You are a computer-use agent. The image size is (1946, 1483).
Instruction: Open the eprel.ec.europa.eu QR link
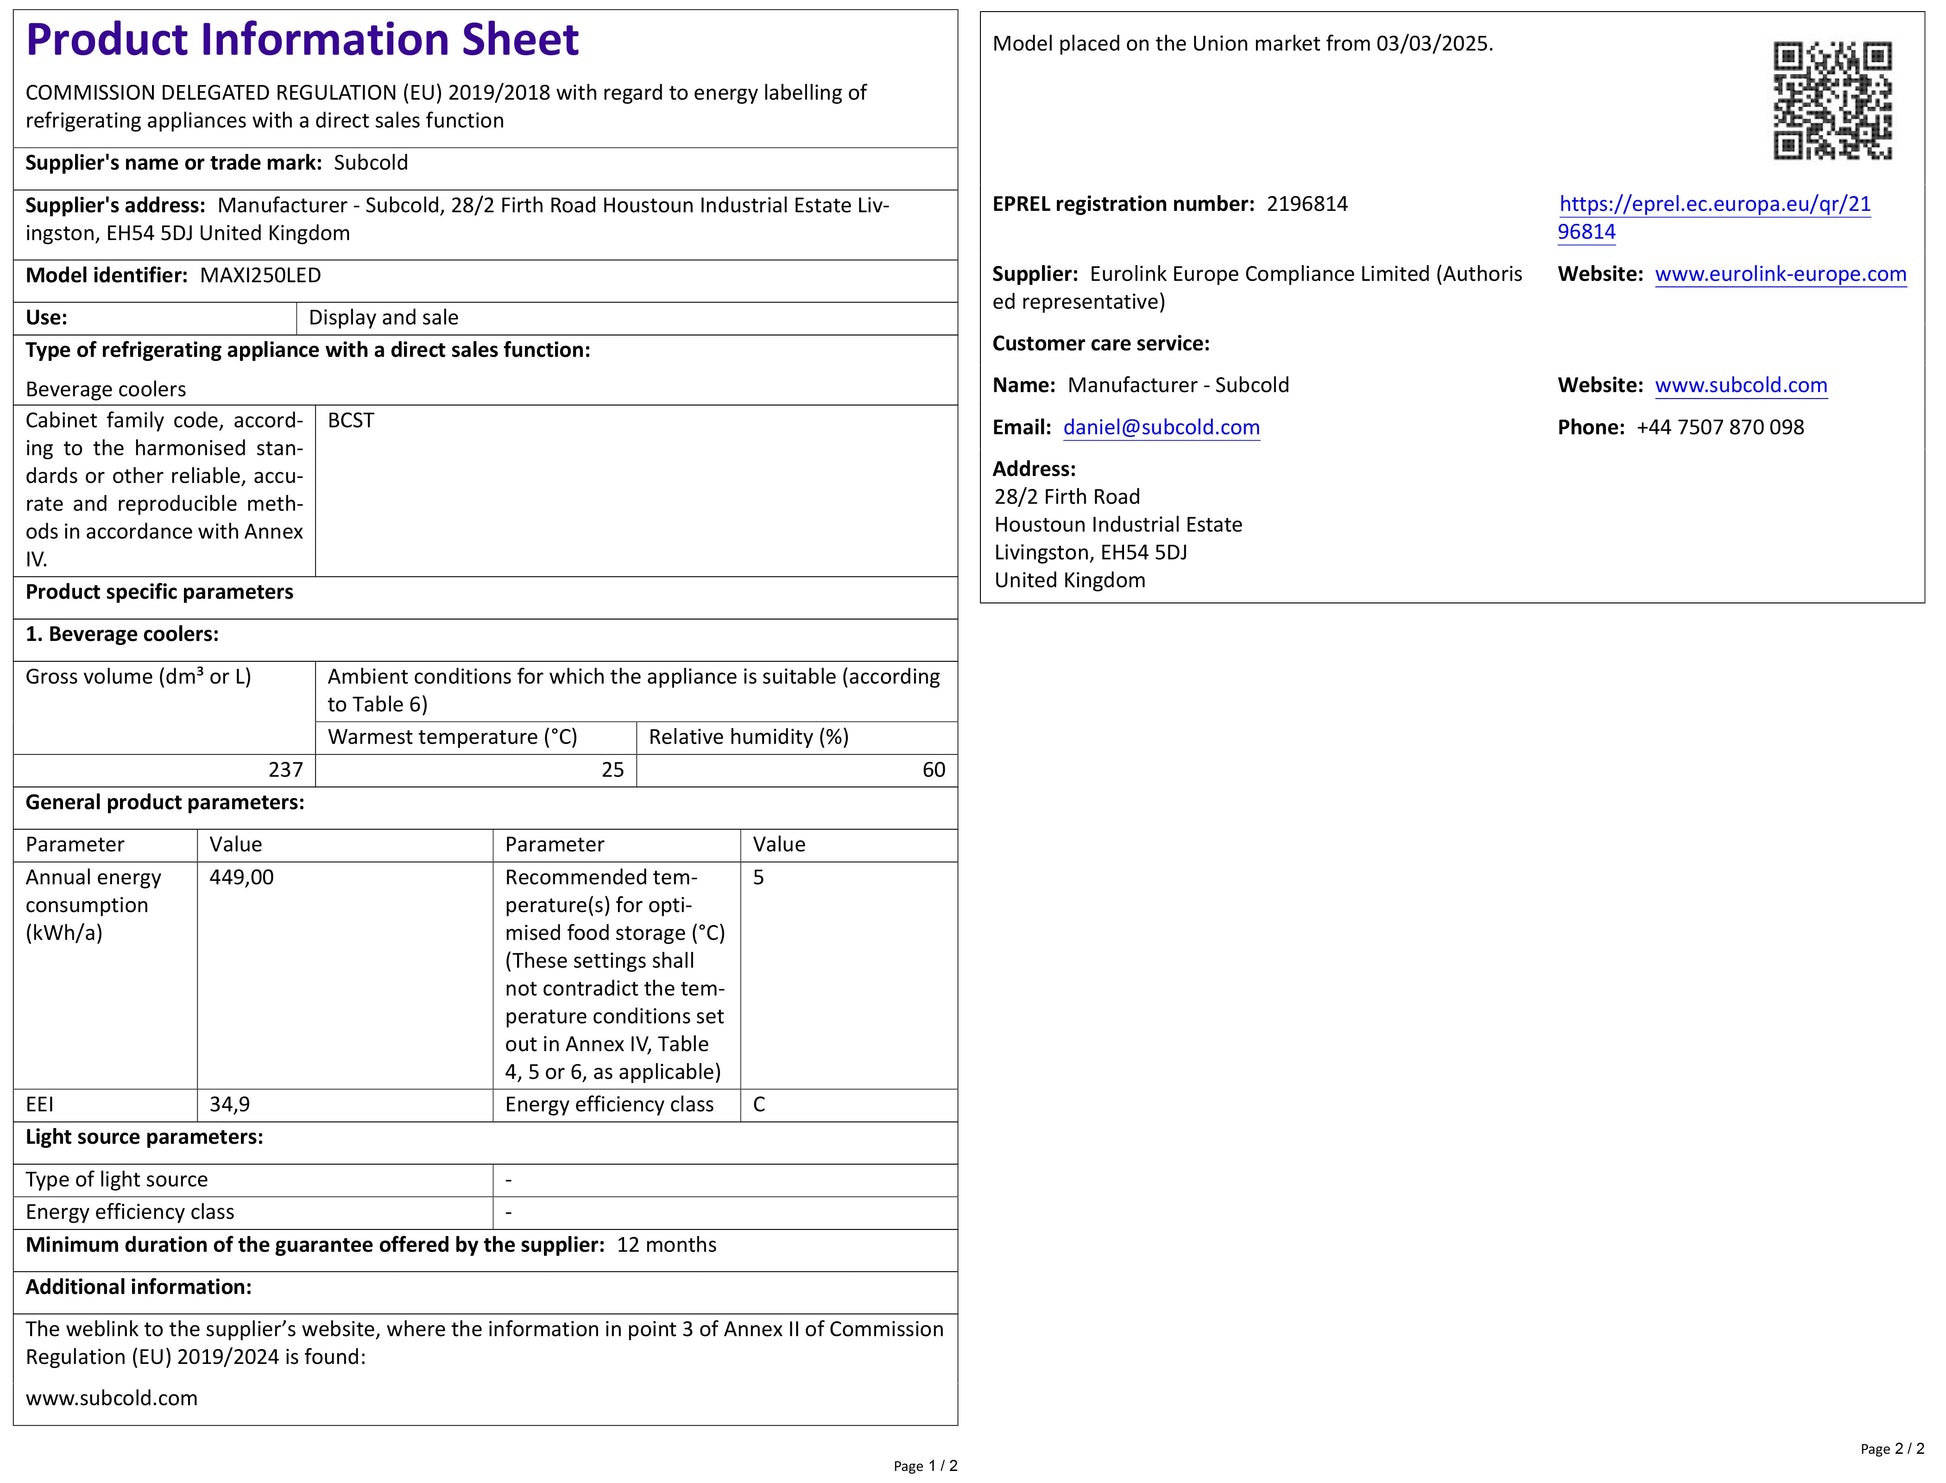[x=1714, y=205]
